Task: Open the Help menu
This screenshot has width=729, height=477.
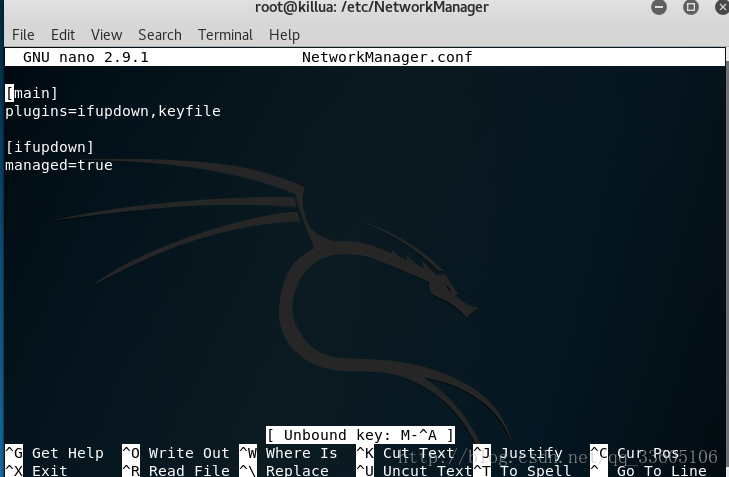Action: click(x=284, y=35)
